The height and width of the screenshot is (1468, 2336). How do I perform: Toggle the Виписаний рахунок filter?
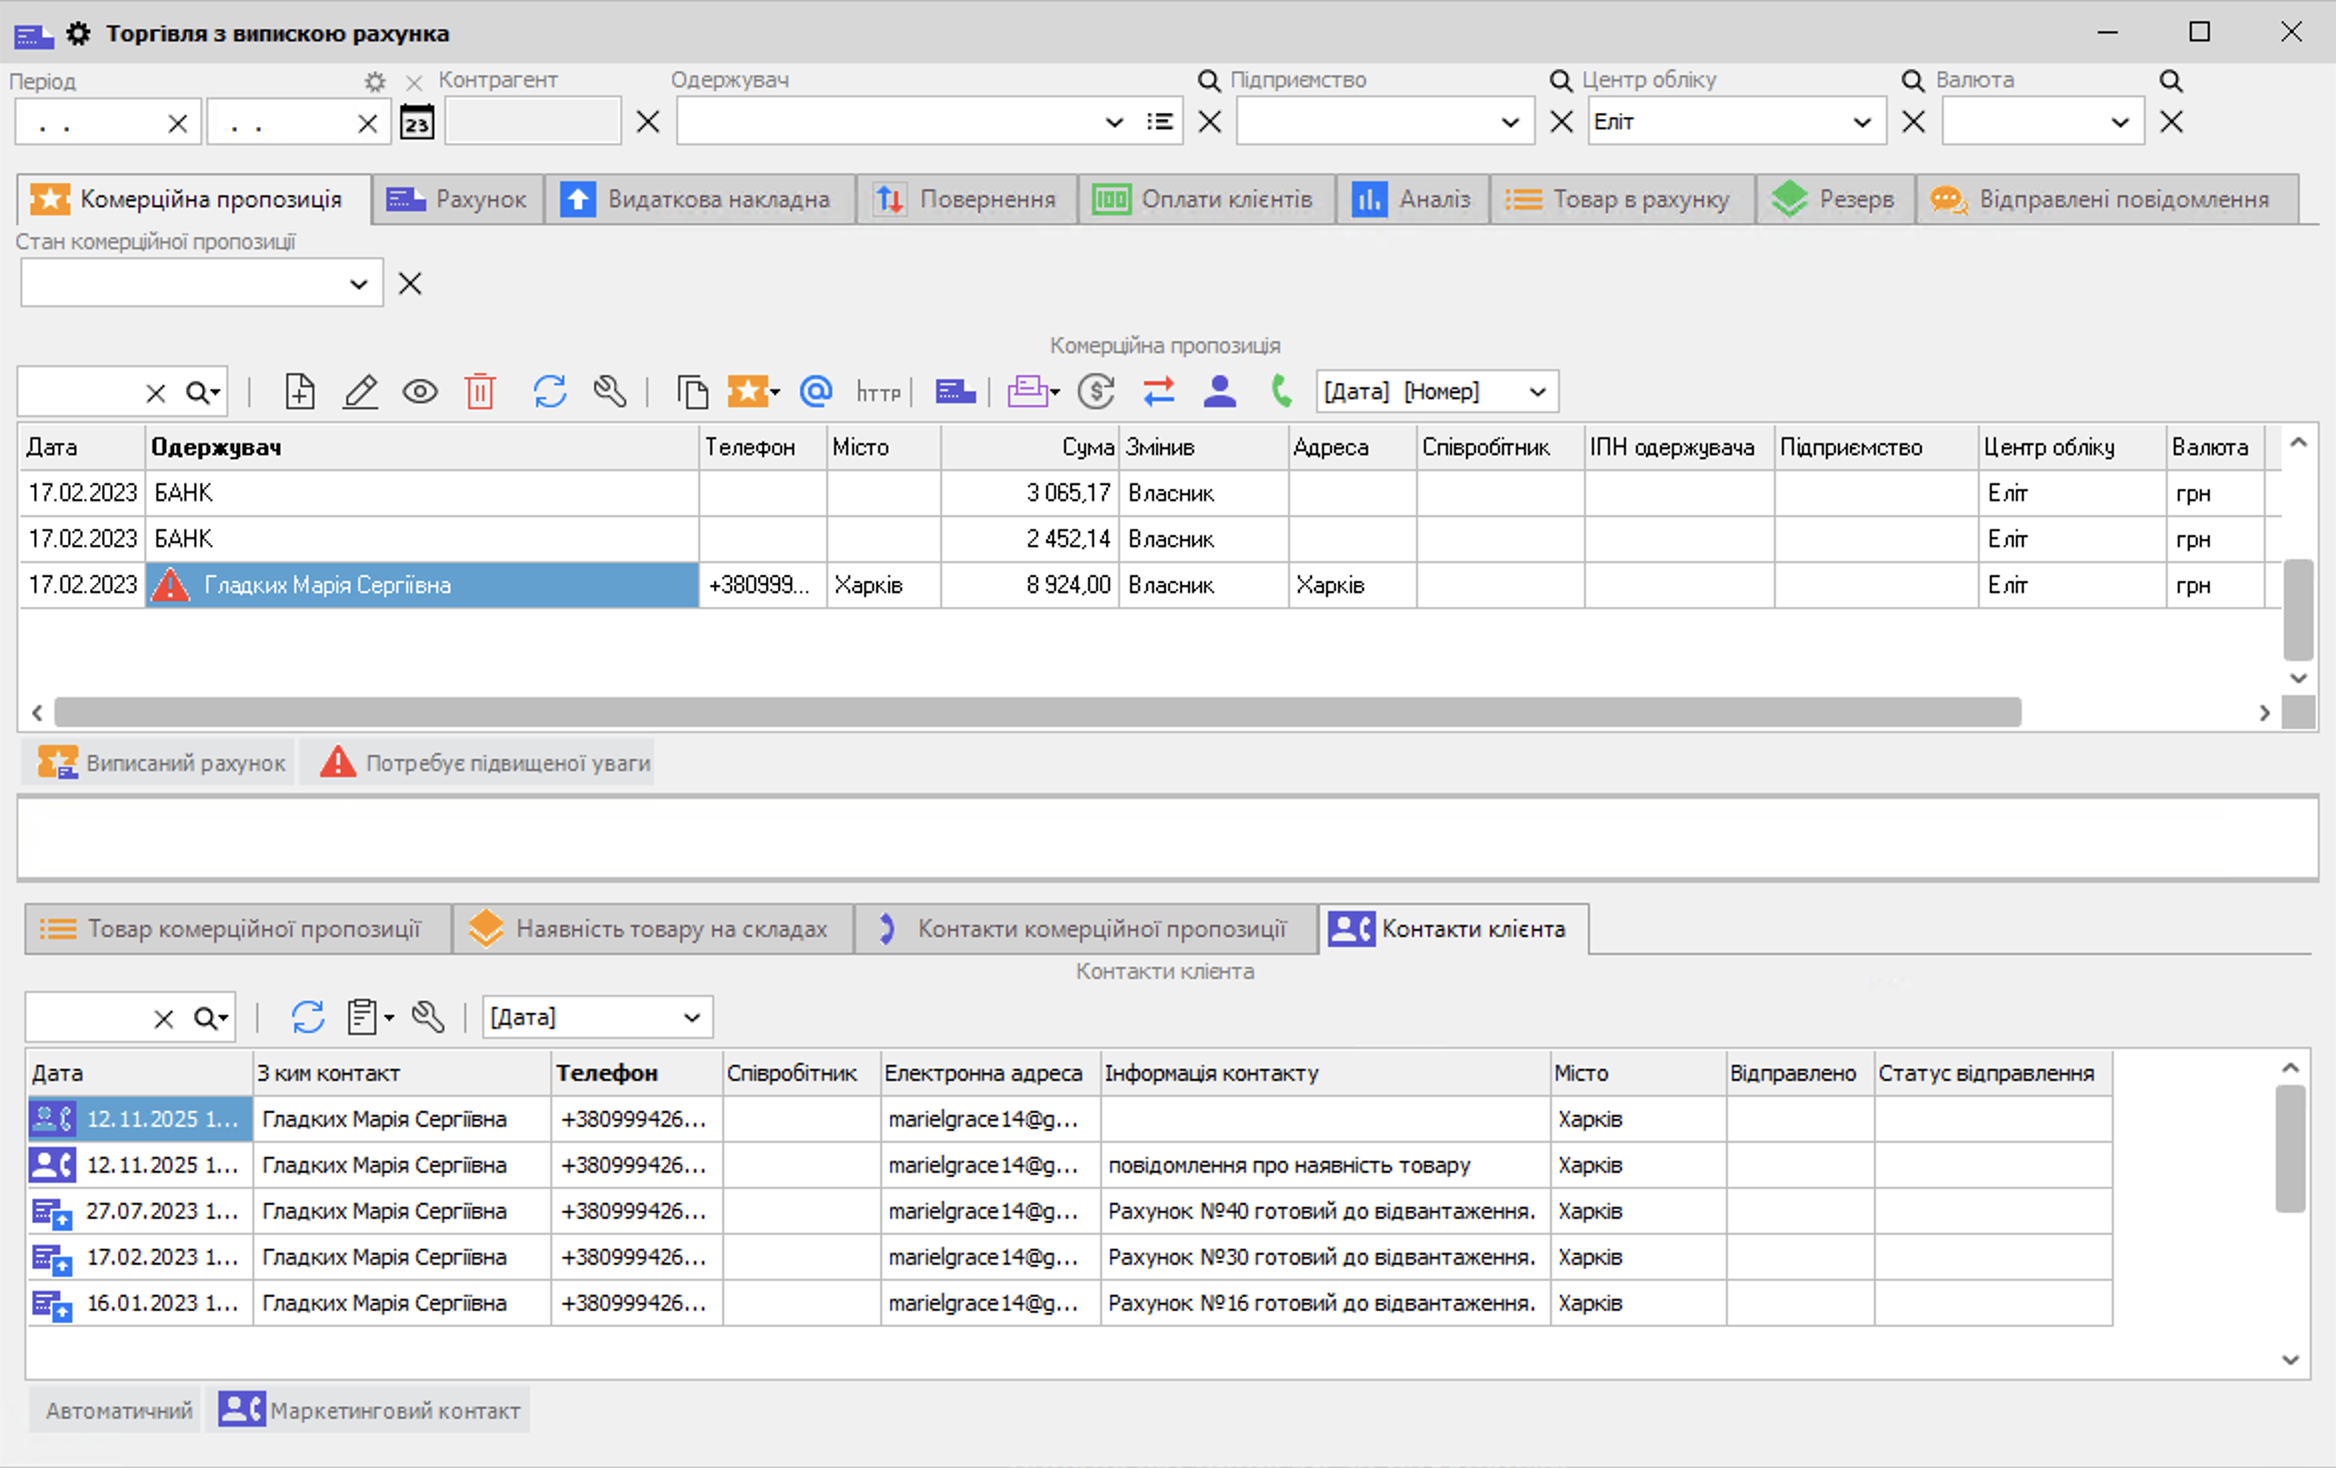(x=162, y=763)
